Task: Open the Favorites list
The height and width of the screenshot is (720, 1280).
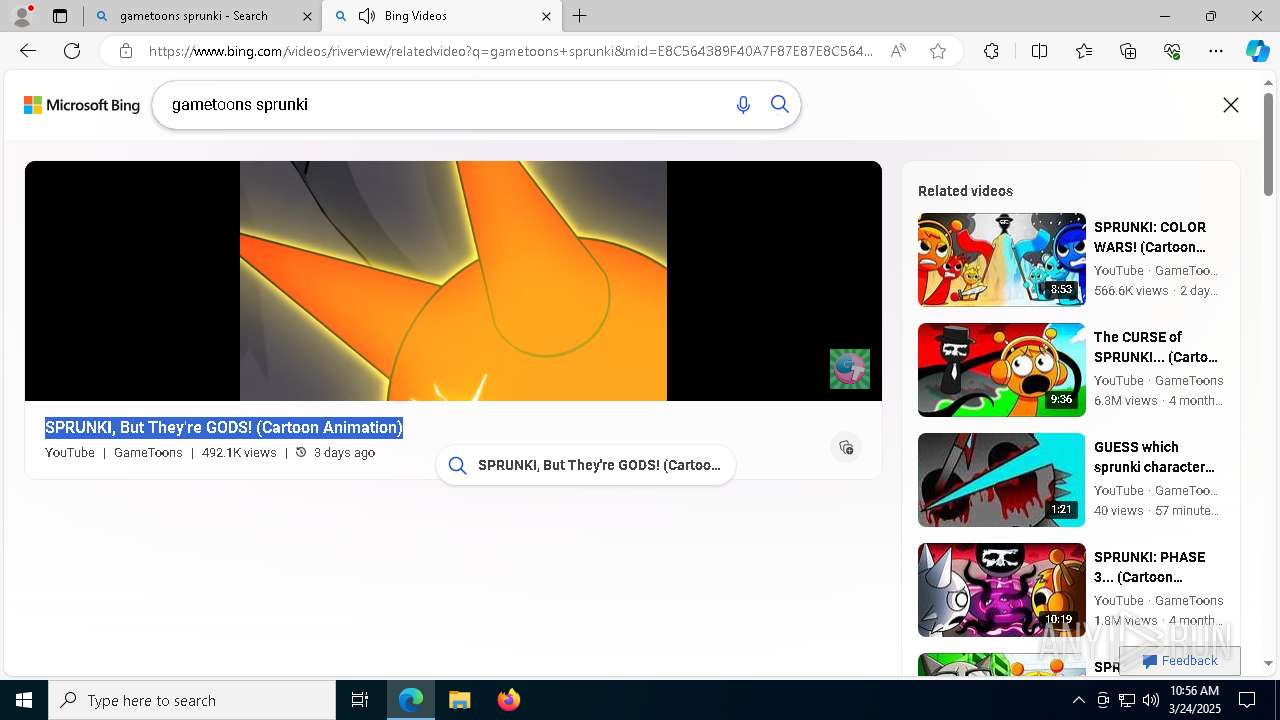Action: tap(1084, 51)
